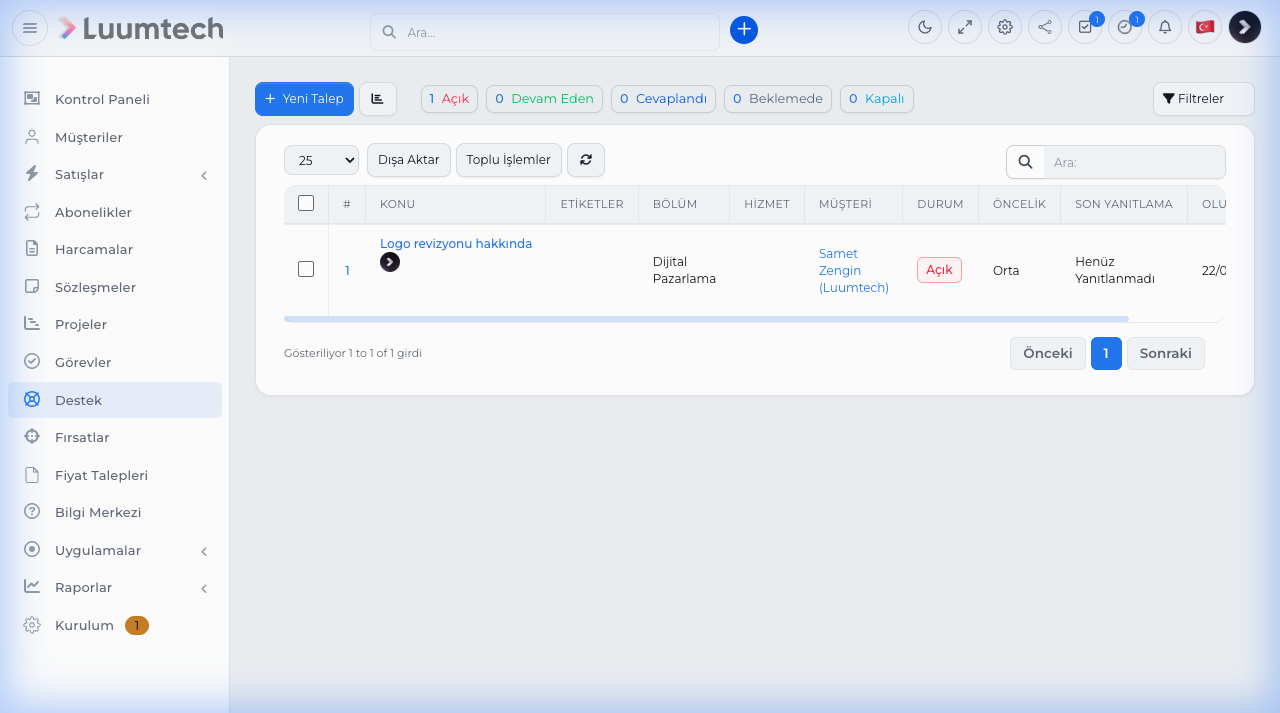
Task: Toggle the hamburger sidebar menu
Action: [30, 28]
